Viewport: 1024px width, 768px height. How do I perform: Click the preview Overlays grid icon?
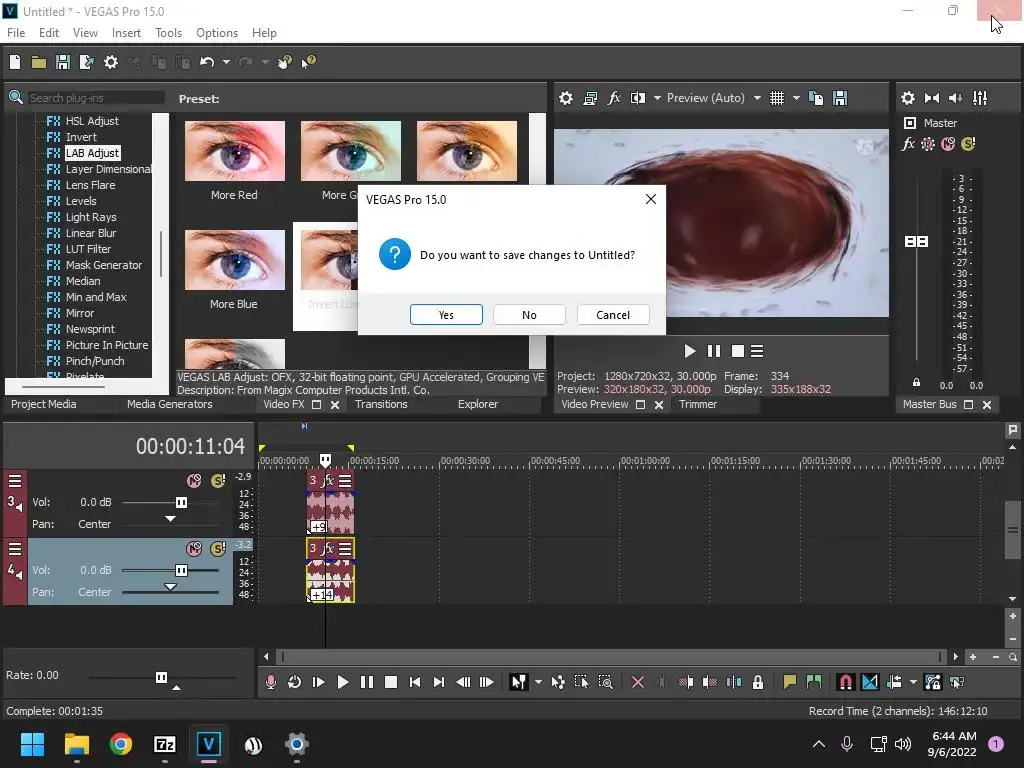click(776, 98)
